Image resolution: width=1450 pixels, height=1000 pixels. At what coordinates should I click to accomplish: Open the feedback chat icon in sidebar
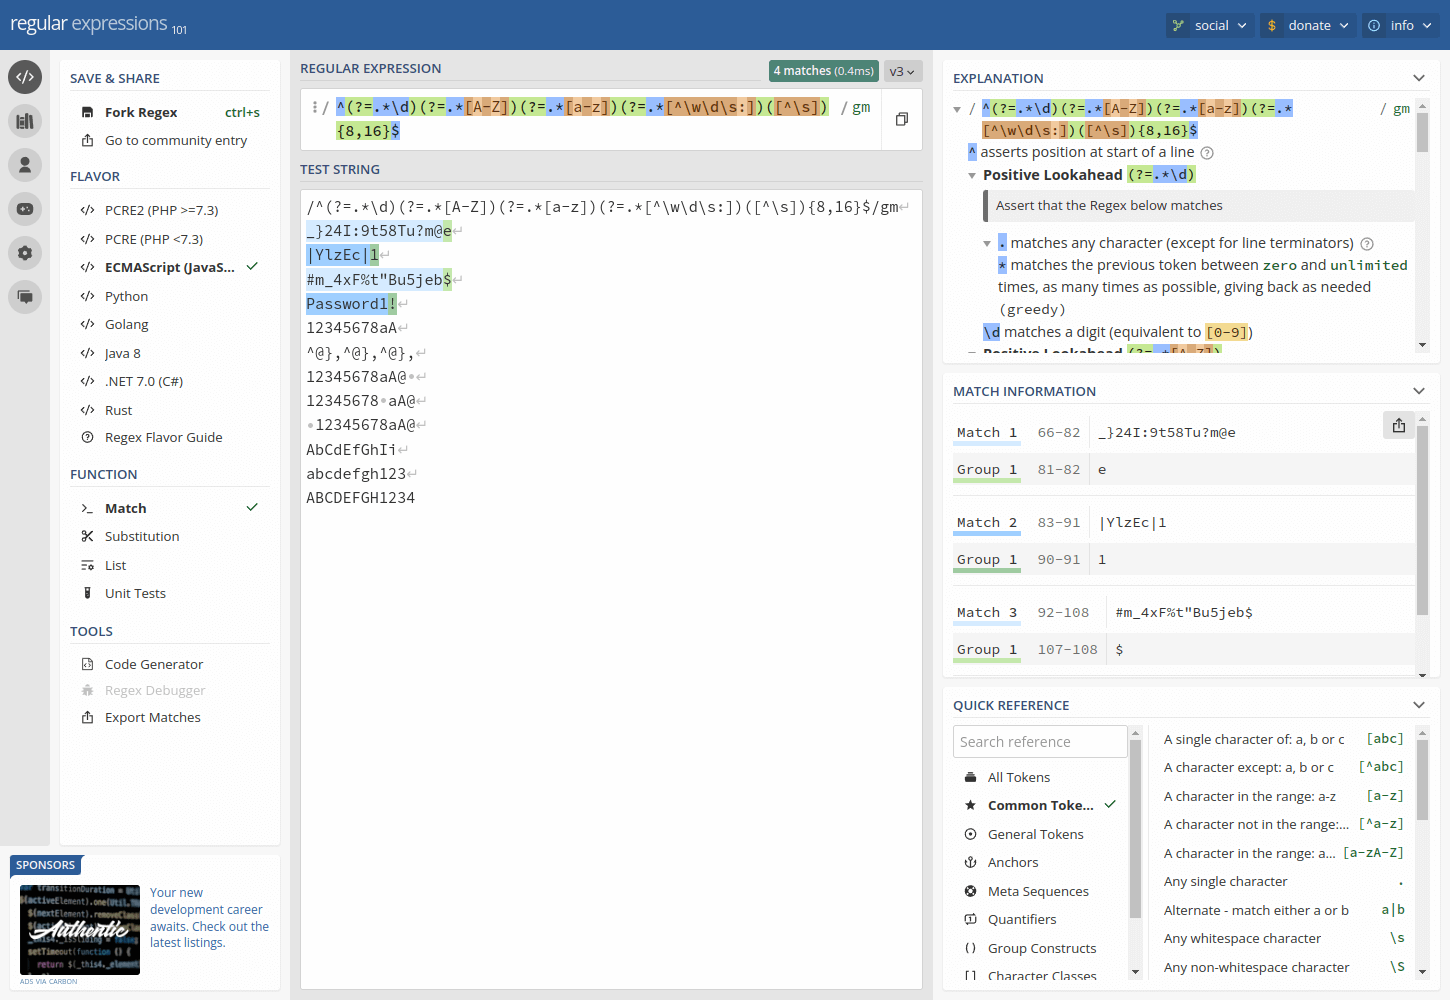[25, 297]
